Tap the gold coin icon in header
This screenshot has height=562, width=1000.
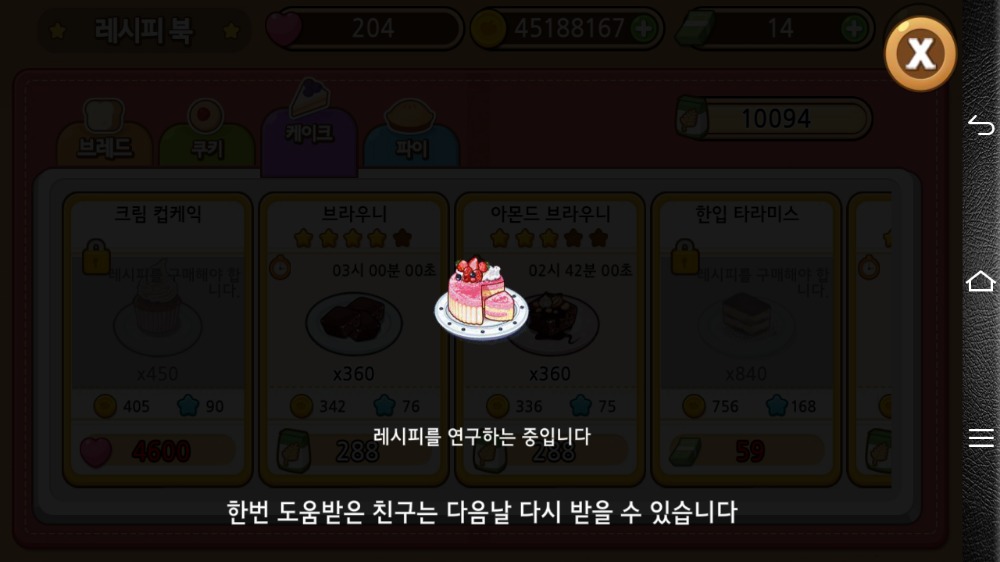(488, 29)
